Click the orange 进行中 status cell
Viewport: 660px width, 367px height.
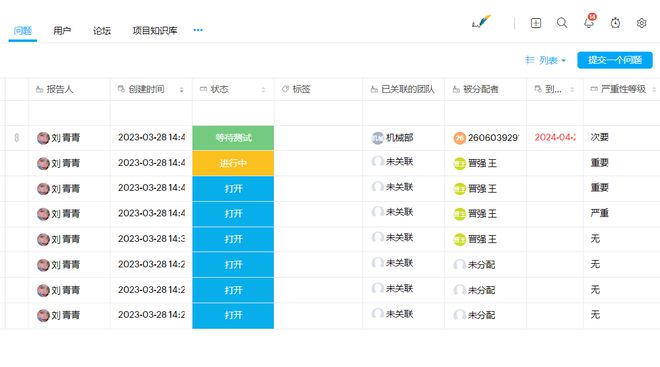233,163
